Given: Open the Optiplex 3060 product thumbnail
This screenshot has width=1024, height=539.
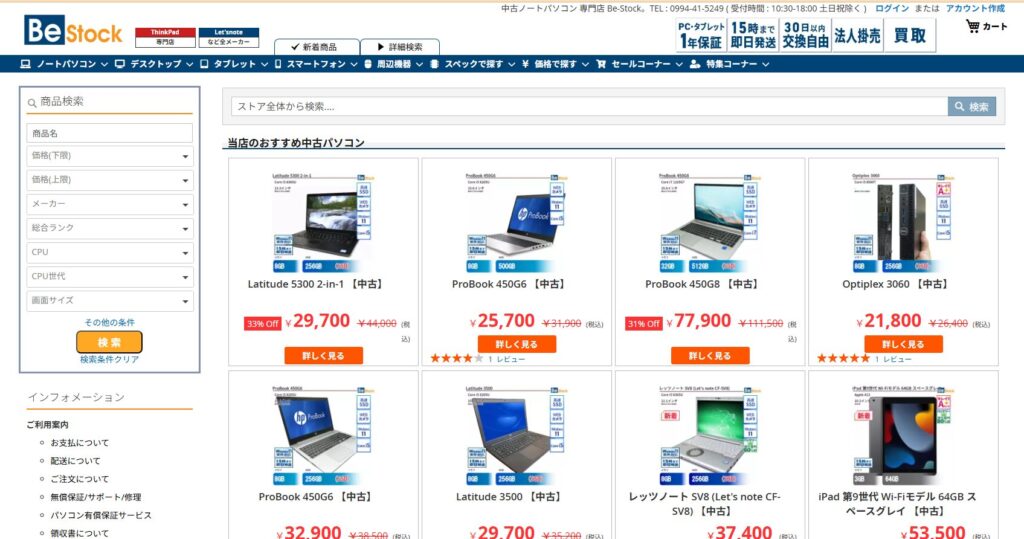Looking at the screenshot, I should (903, 223).
